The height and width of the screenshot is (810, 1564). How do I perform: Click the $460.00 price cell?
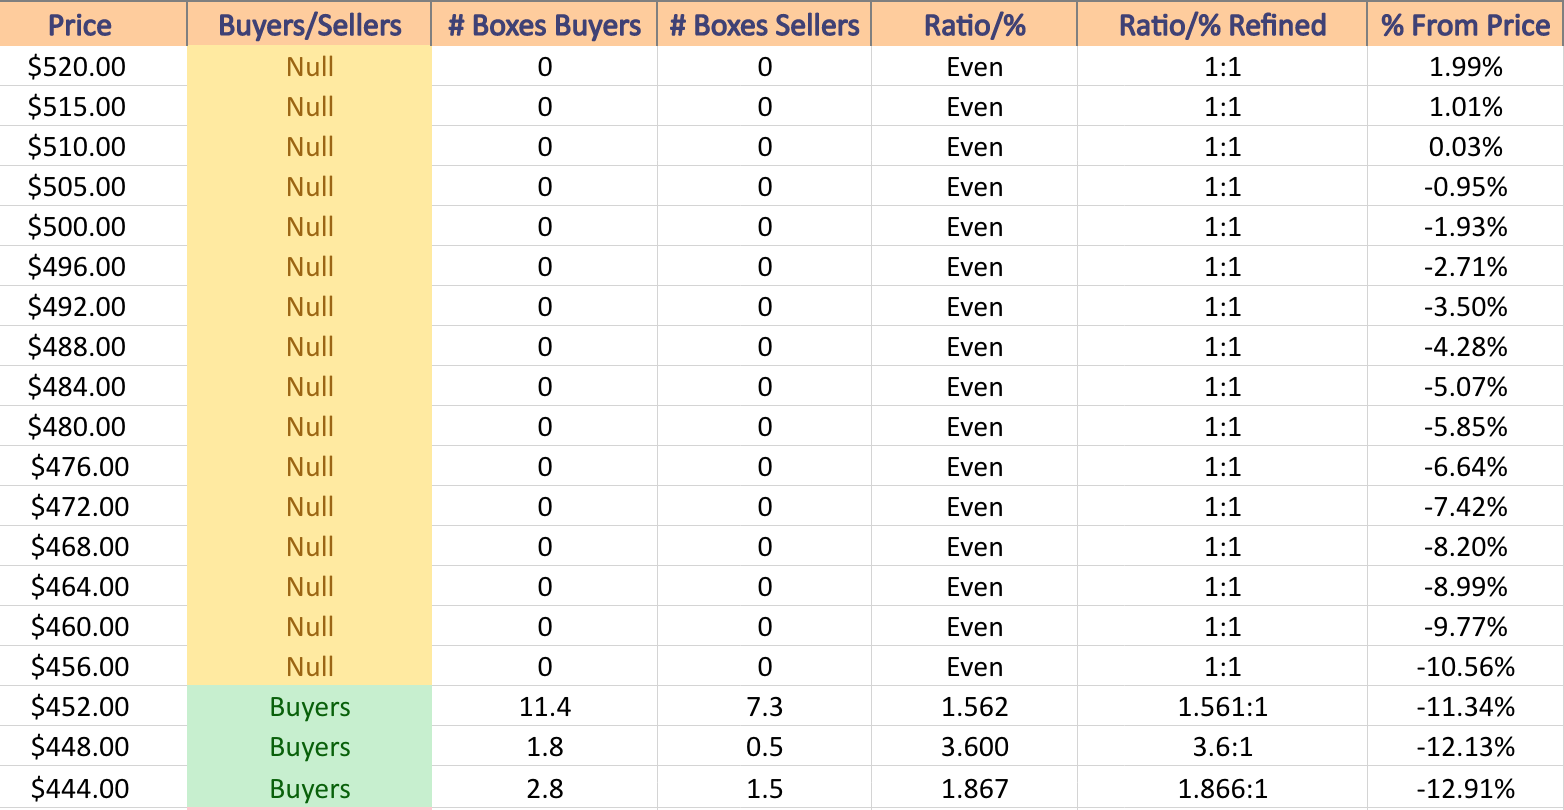[x=94, y=627]
